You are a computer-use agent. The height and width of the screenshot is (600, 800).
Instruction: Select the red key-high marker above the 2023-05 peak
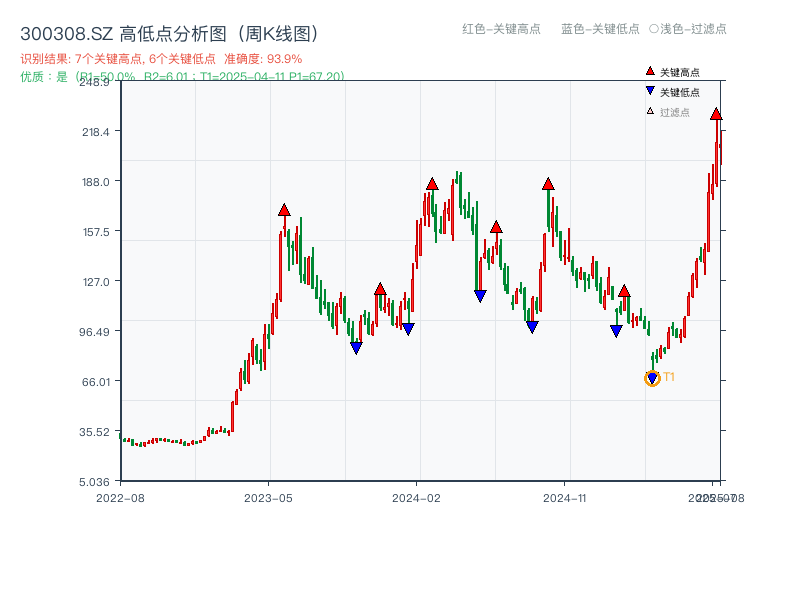(x=283, y=210)
